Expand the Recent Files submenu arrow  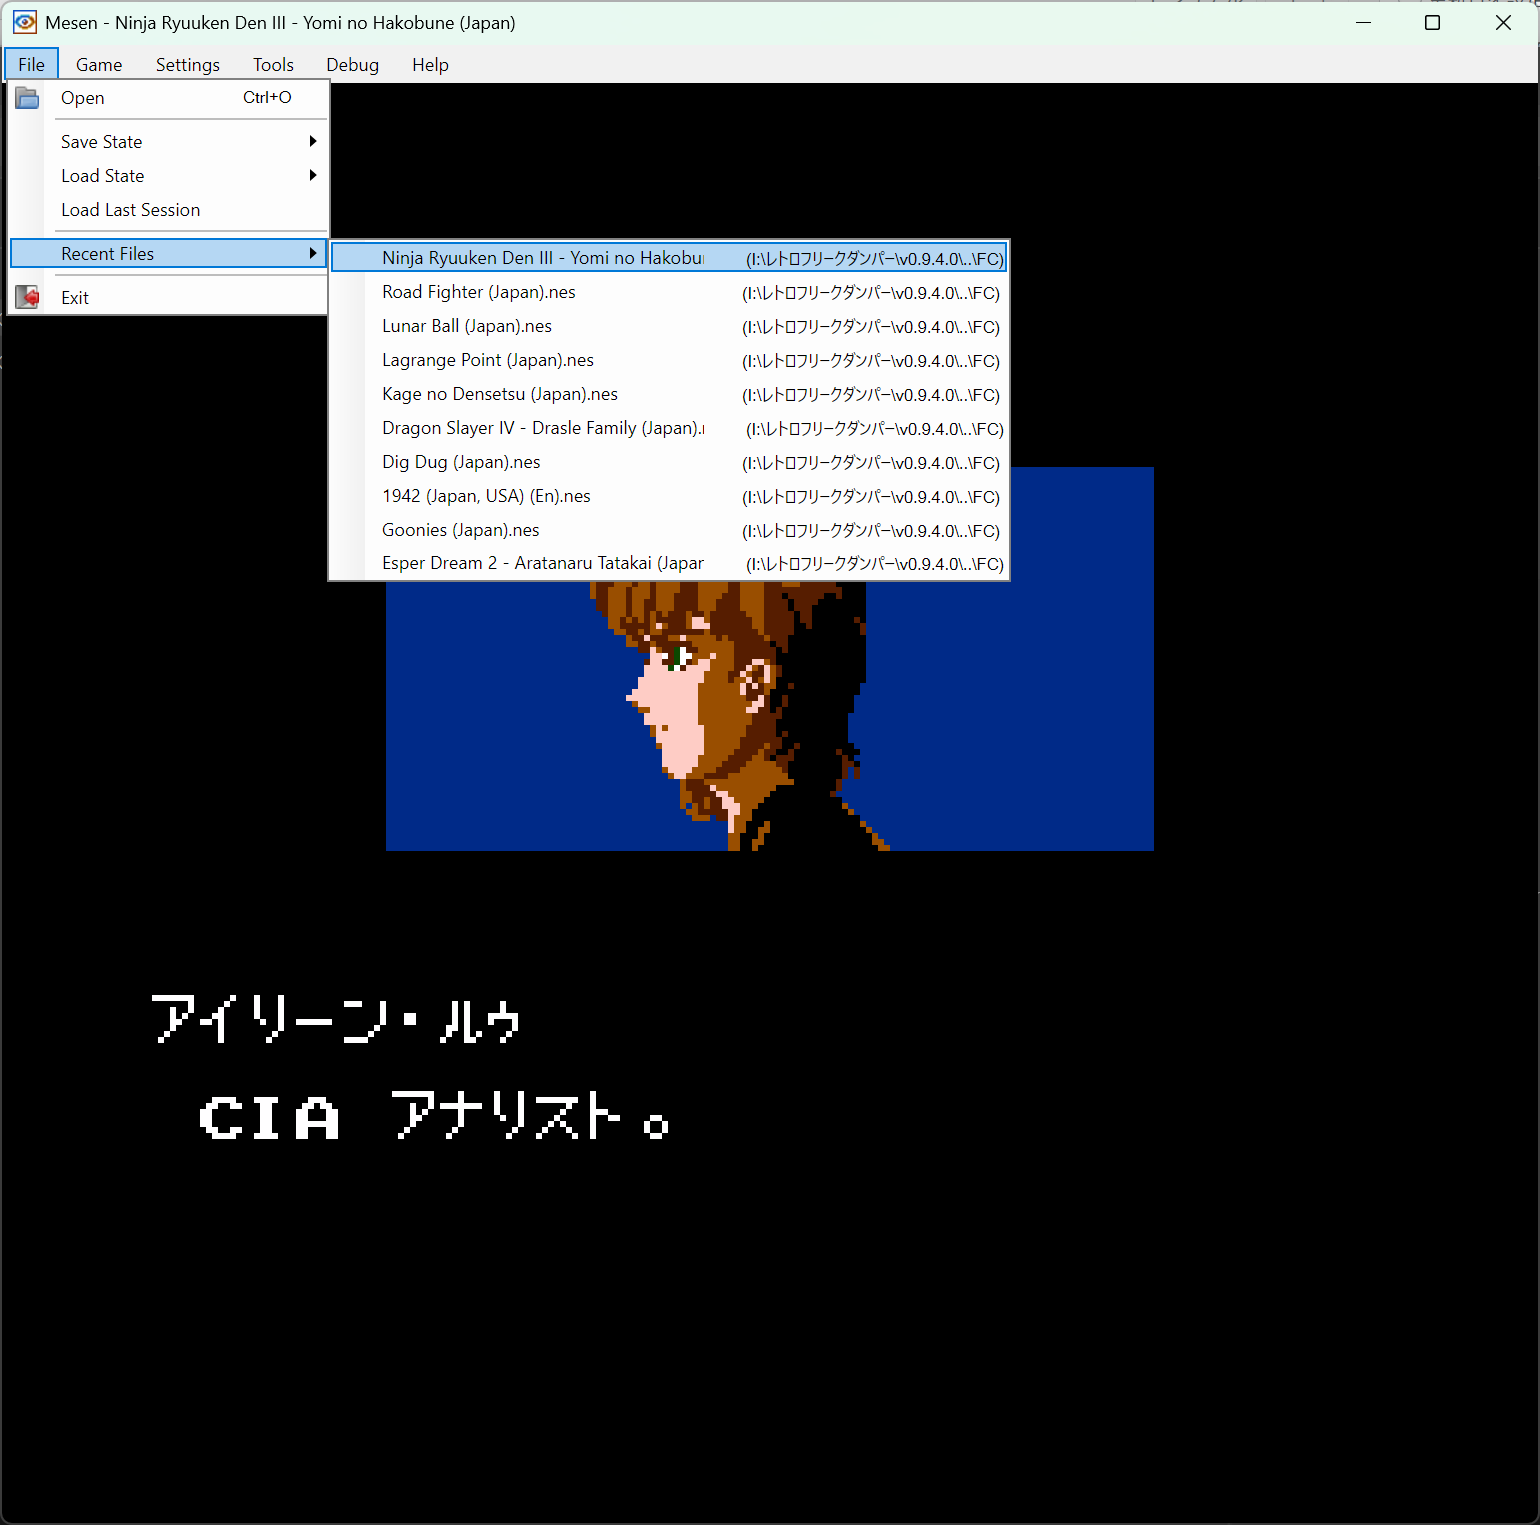click(x=312, y=254)
